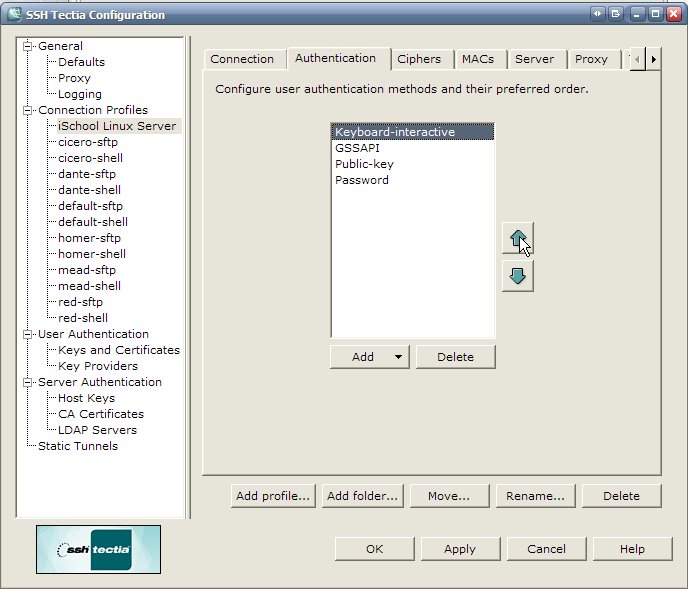Delete the selected authentication method

coord(455,357)
